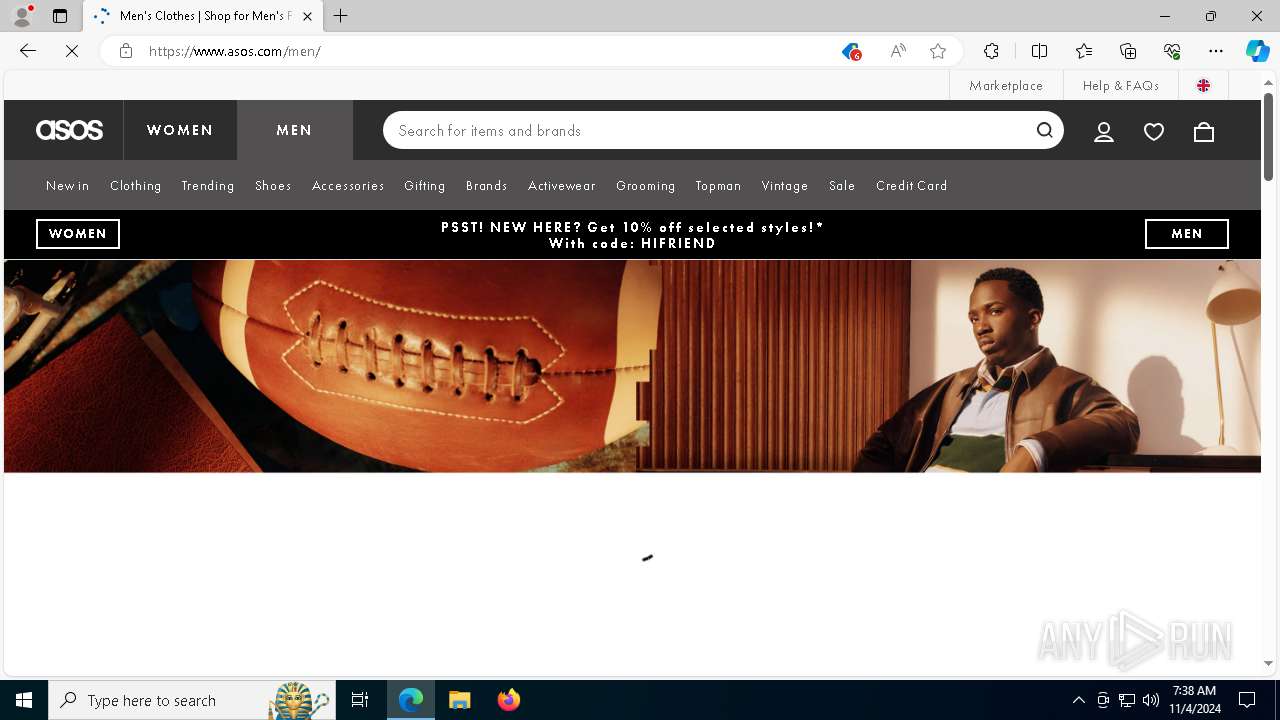
Task: Click the MEN button in promo banner
Action: point(1187,234)
